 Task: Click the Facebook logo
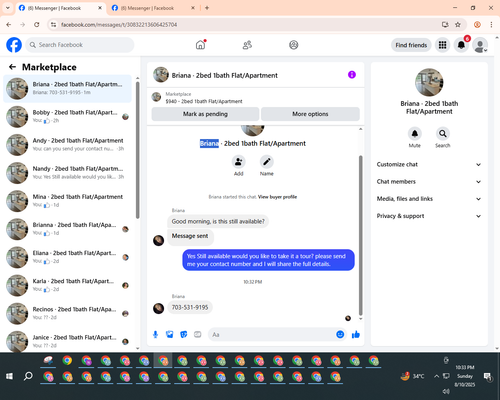tap(14, 45)
